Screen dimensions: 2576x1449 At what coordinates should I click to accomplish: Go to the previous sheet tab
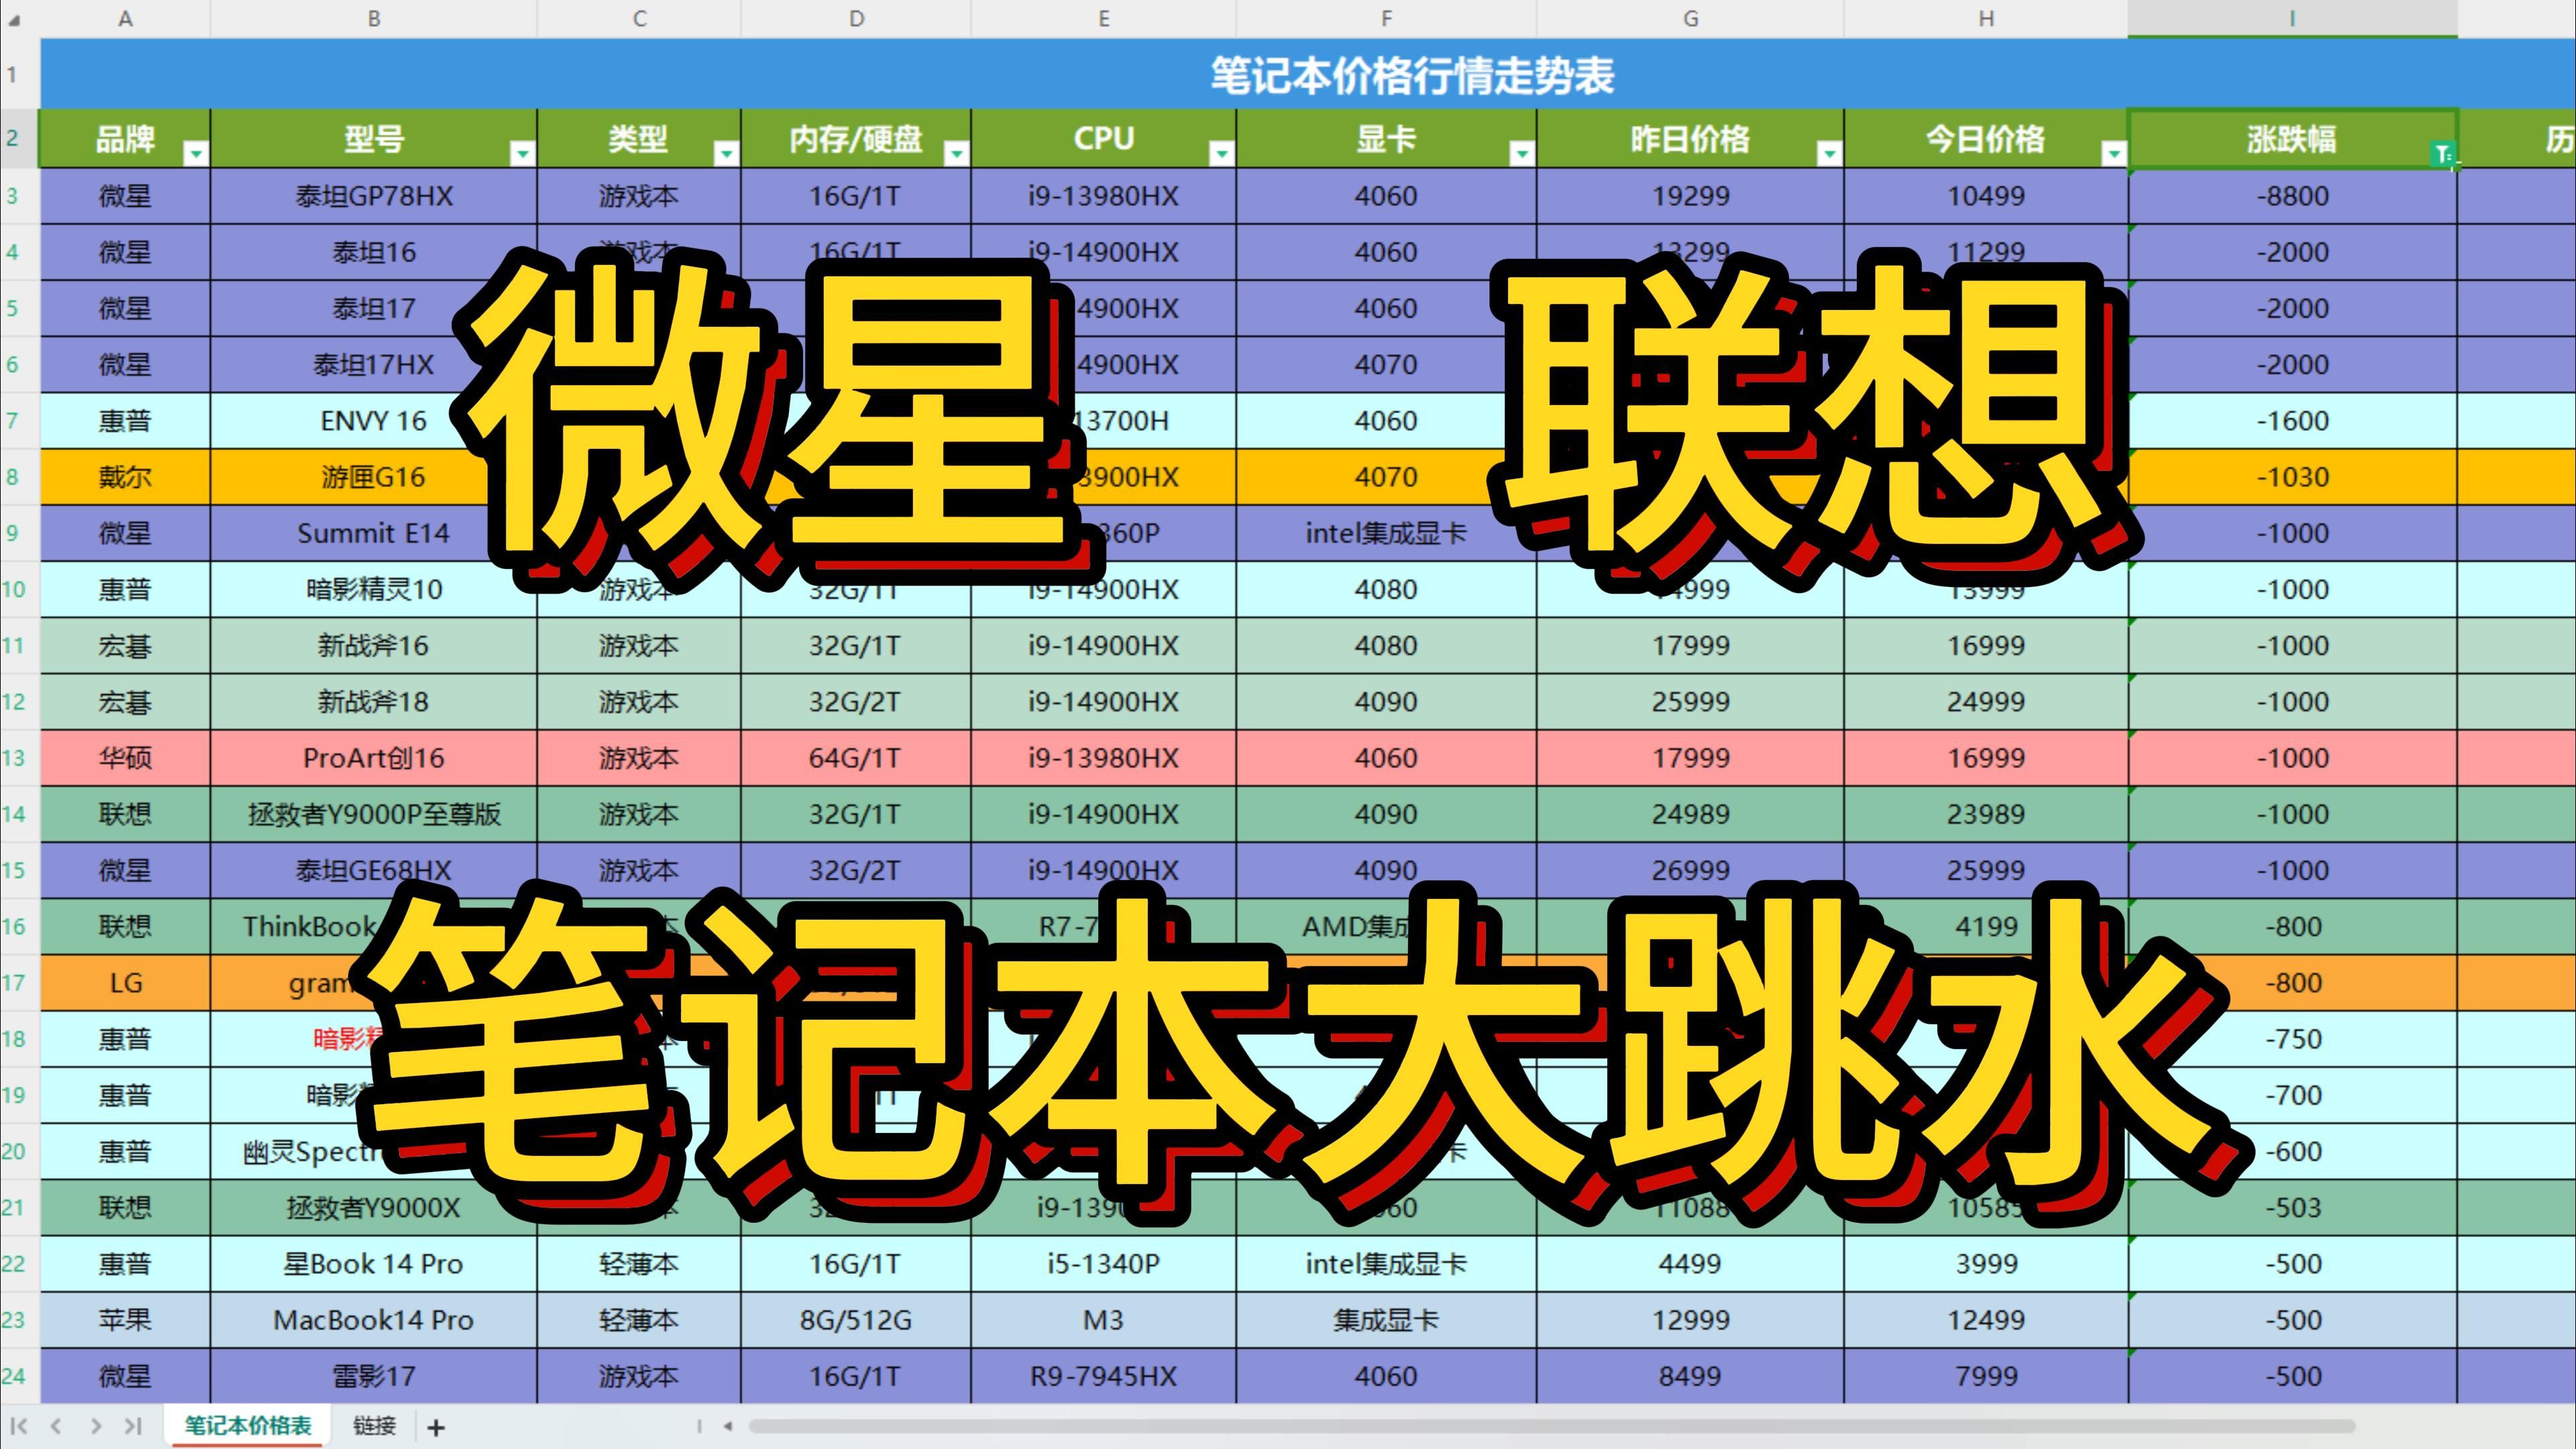tap(57, 1426)
